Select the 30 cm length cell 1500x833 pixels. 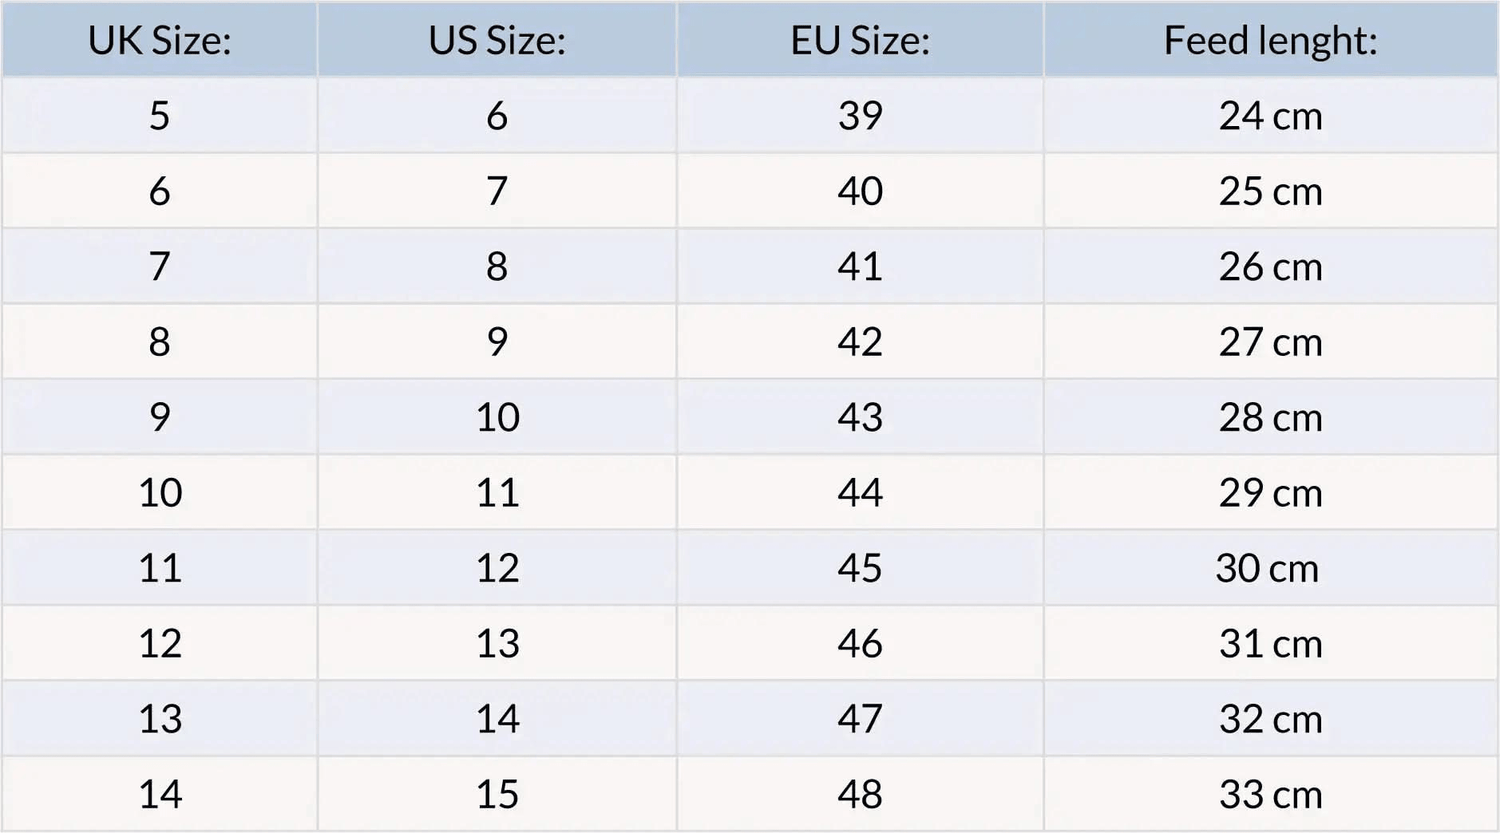(1267, 568)
